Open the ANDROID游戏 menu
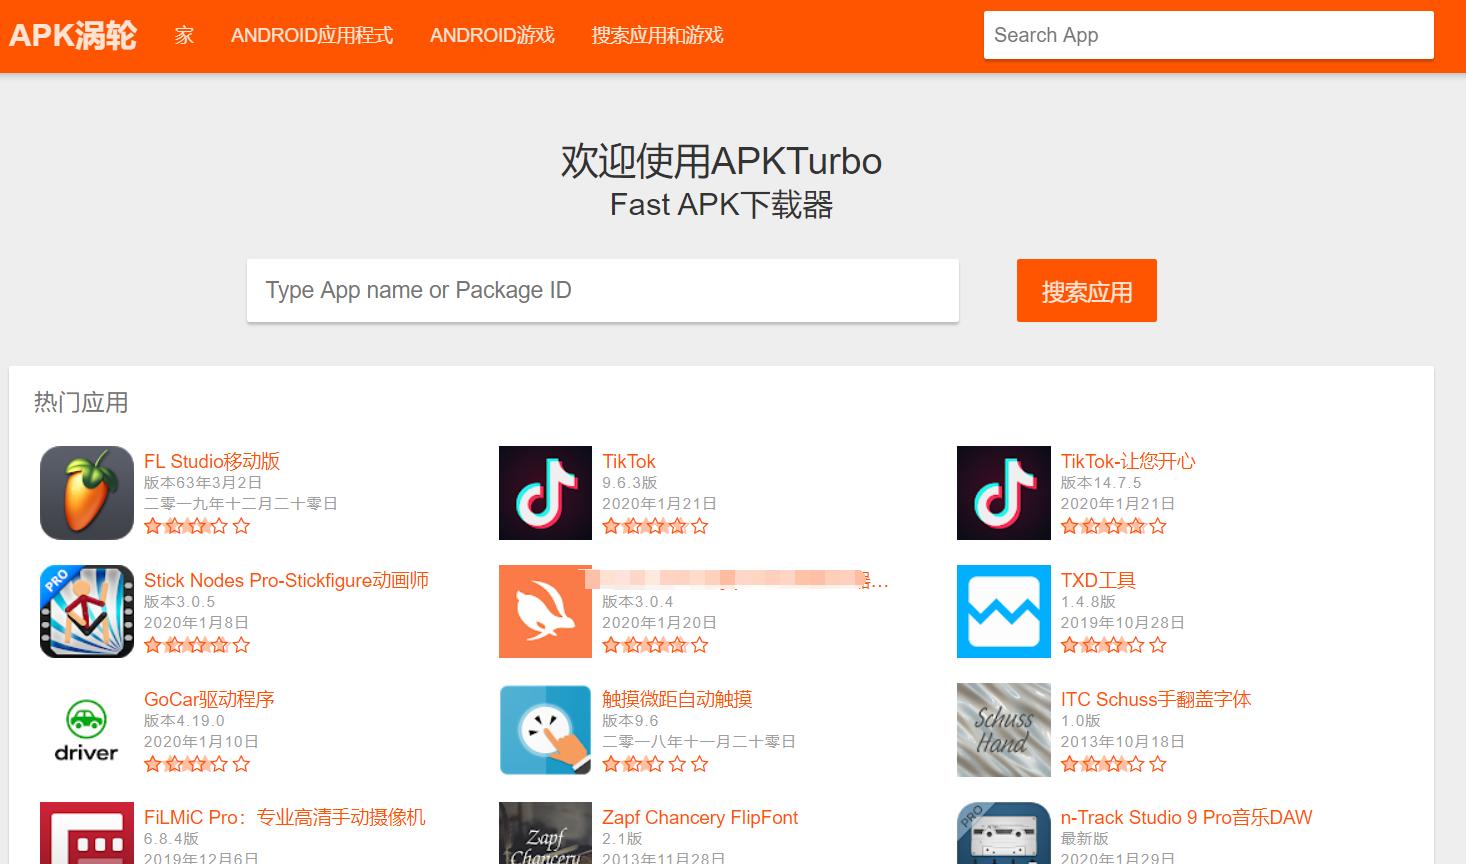The height and width of the screenshot is (864, 1466). click(x=491, y=35)
